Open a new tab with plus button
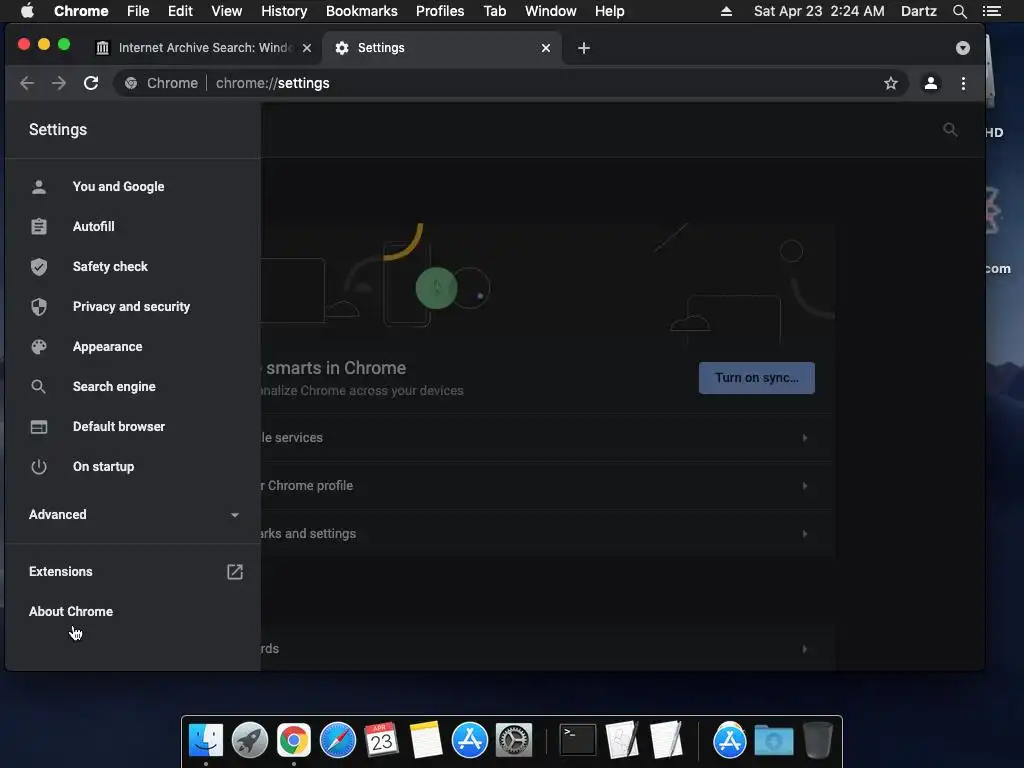The image size is (1024, 768). click(x=584, y=48)
